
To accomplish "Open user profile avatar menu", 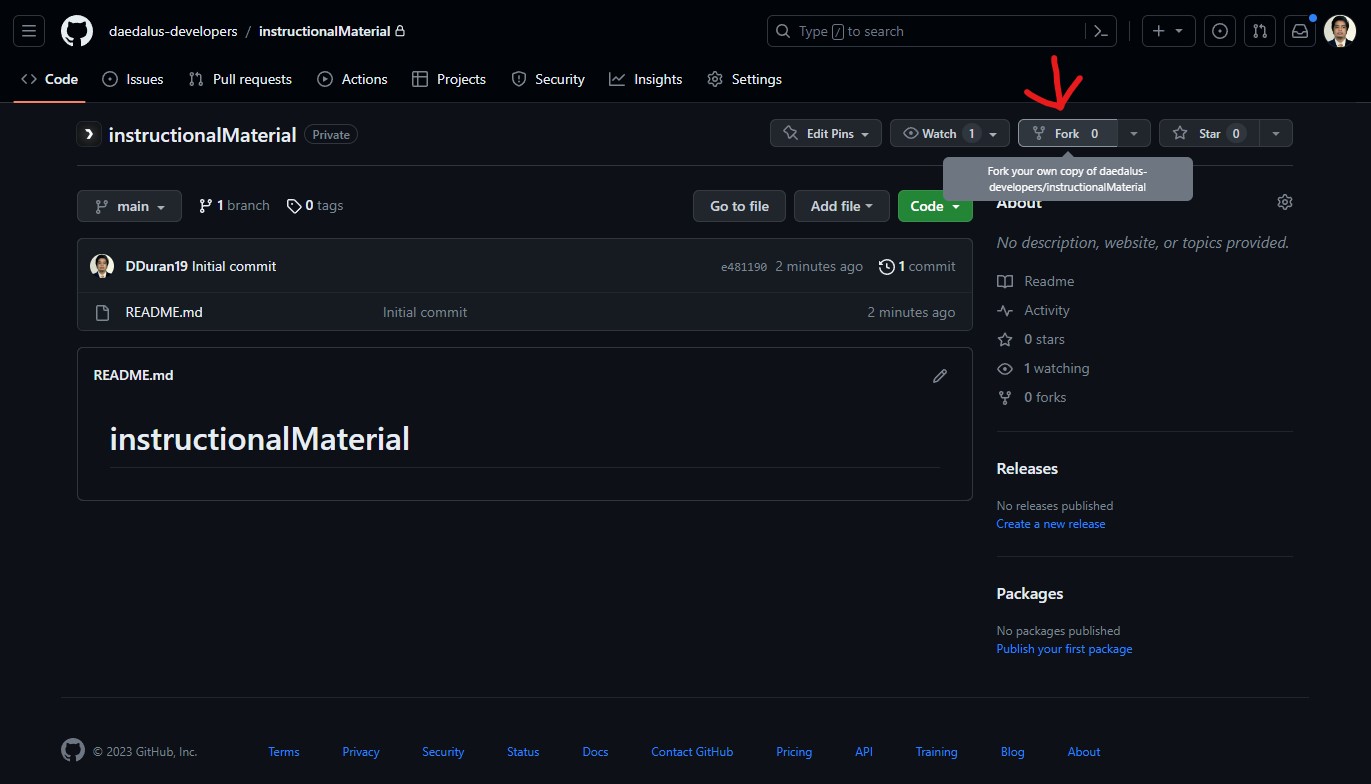I will [1340, 31].
